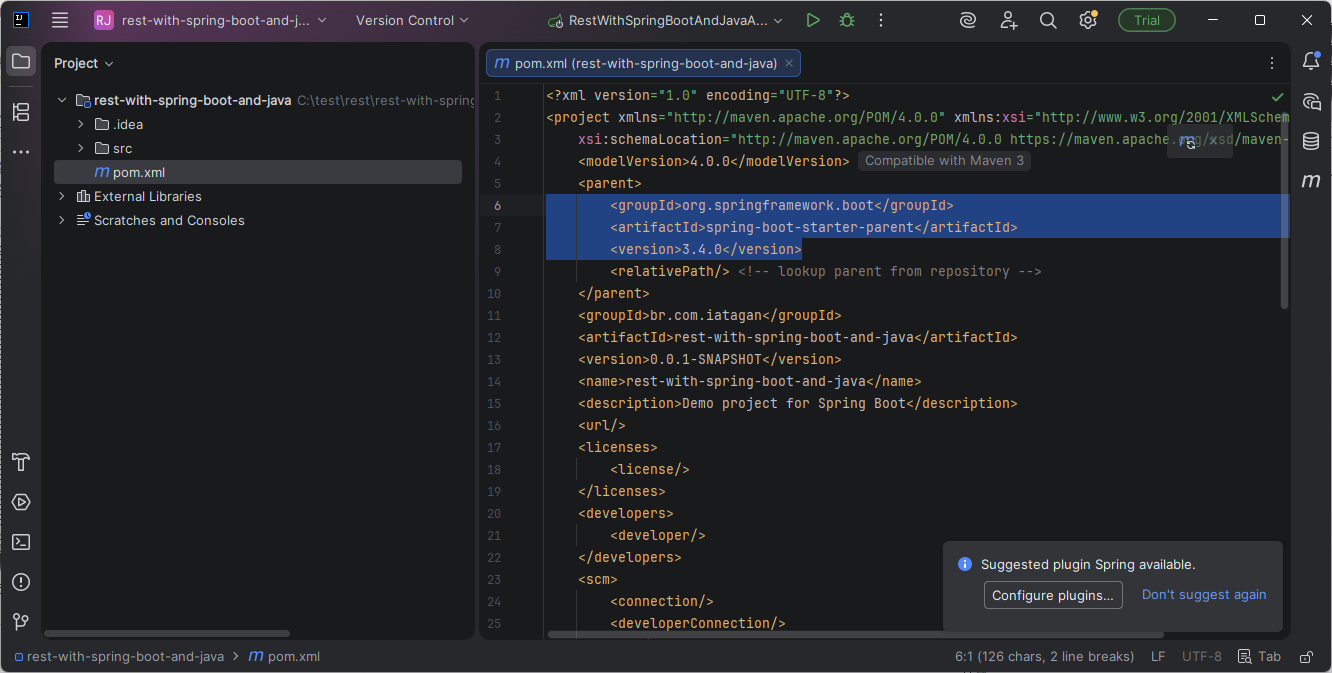Click the Debug bug icon
1332x673 pixels.
click(x=847, y=20)
